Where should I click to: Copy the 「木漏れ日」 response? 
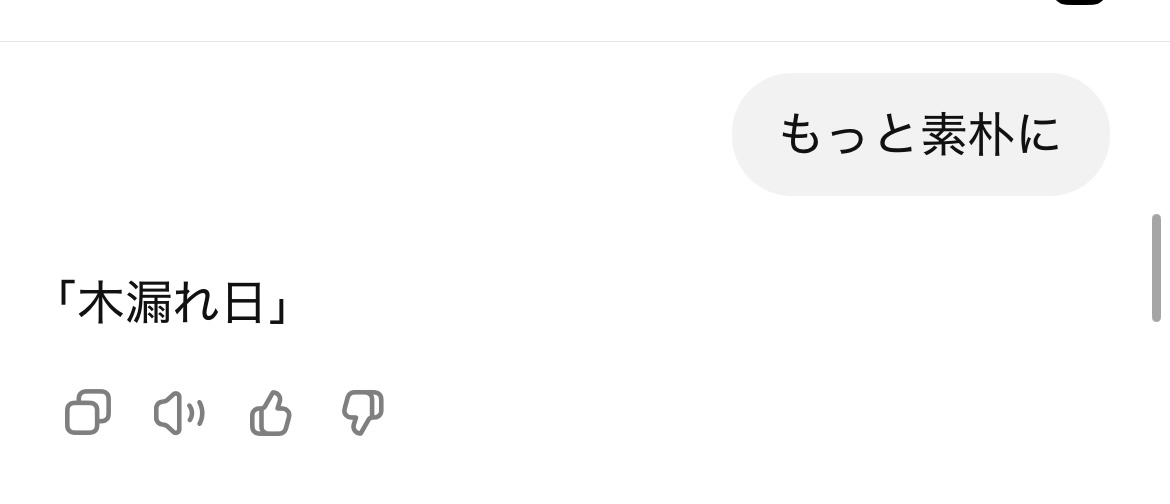(88, 412)
